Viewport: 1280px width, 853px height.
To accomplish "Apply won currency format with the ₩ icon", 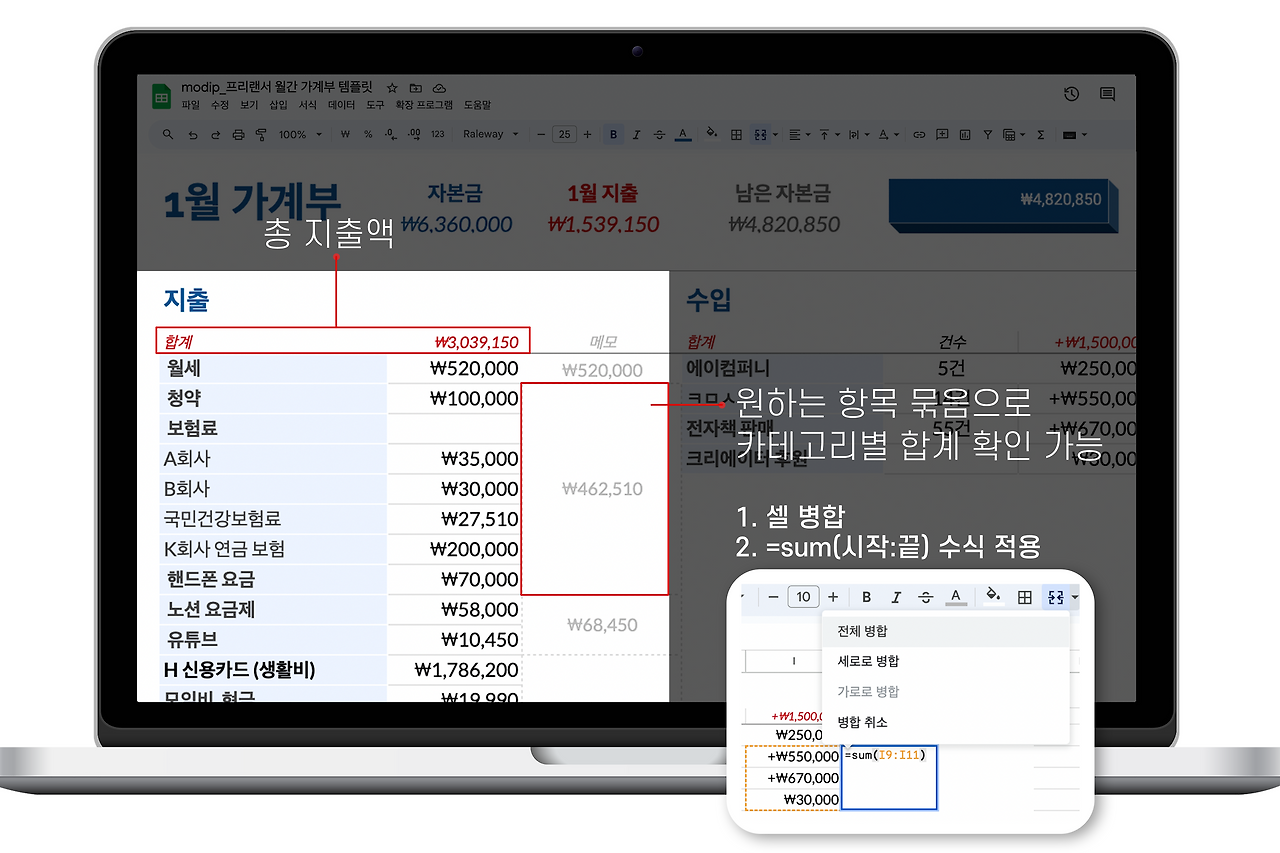I will pos(345,134).
